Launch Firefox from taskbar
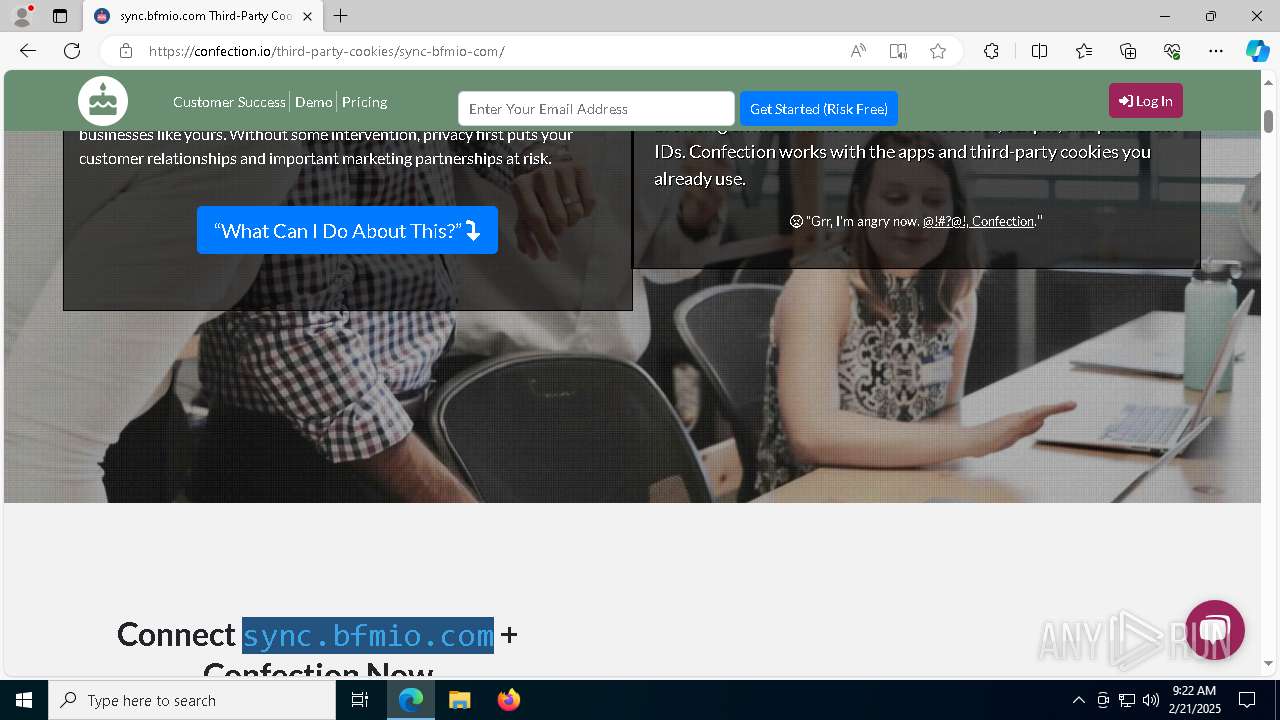 point(509,700)
